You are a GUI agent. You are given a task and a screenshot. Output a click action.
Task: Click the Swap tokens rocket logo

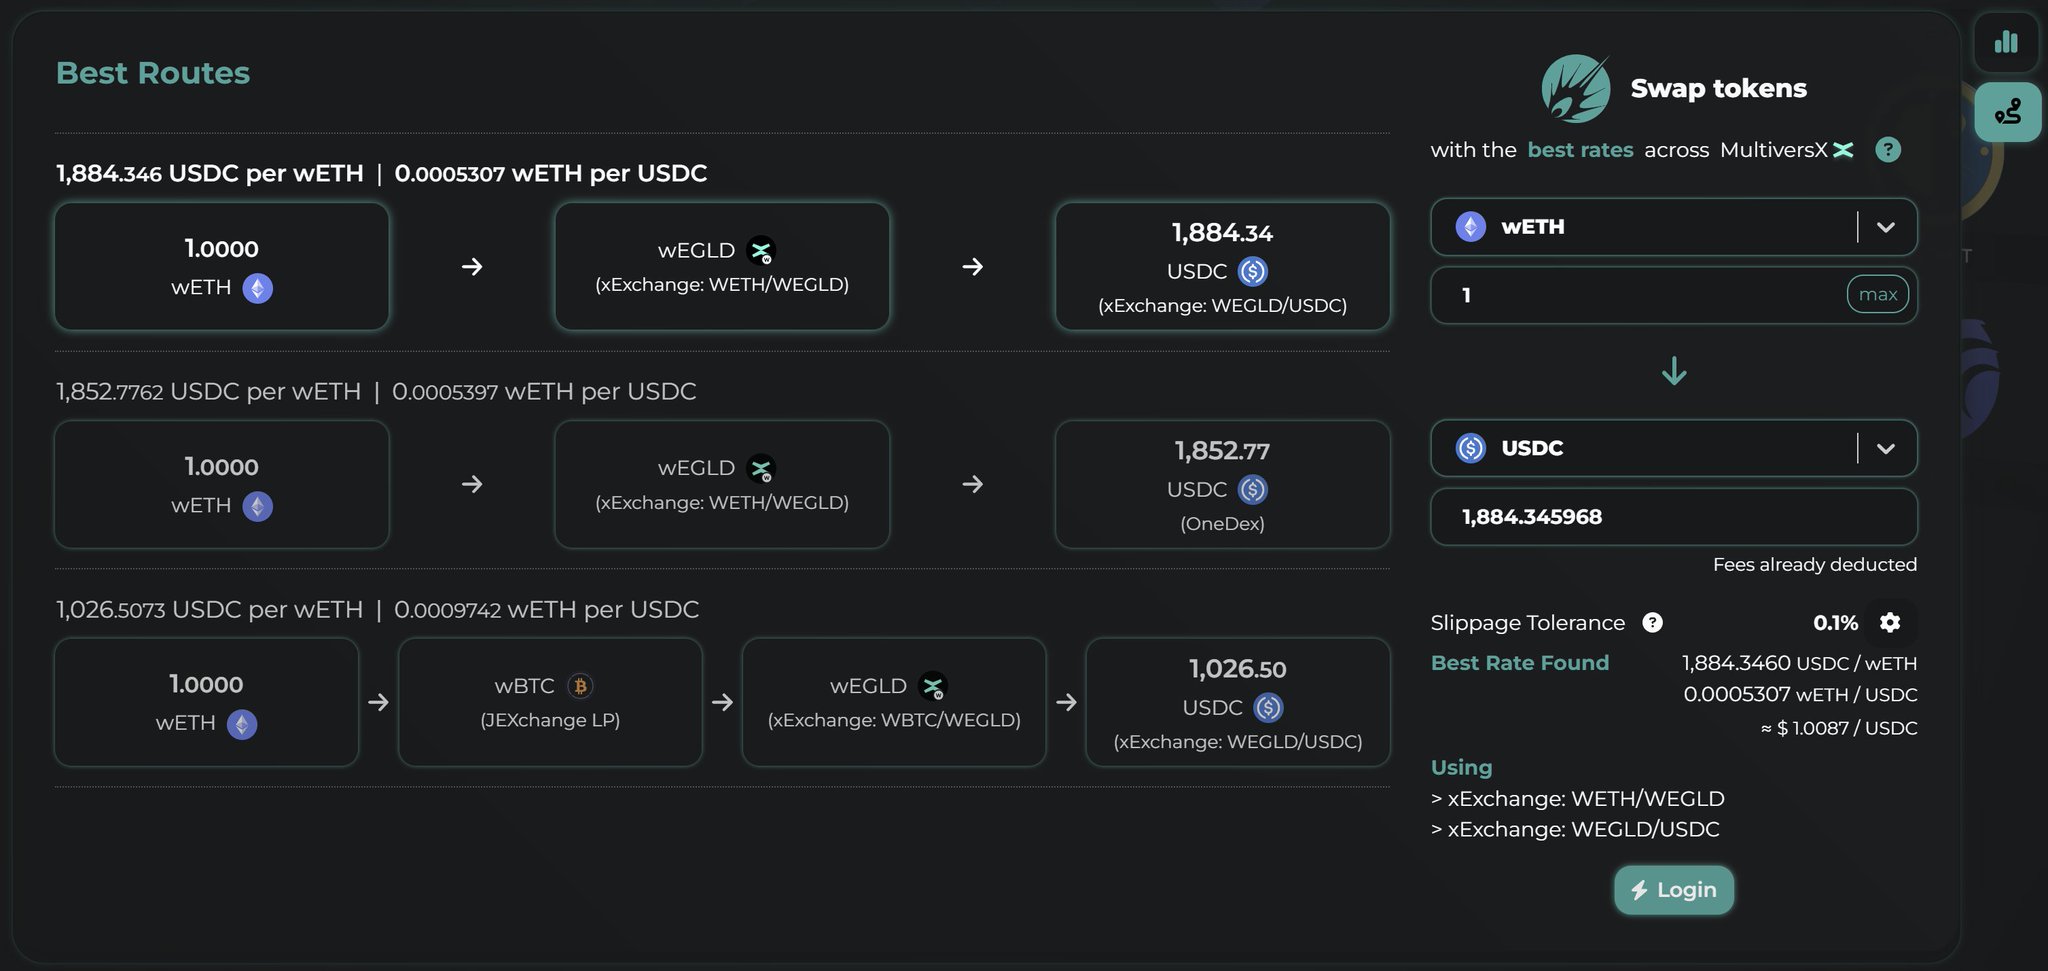(x=1576, y=88)
